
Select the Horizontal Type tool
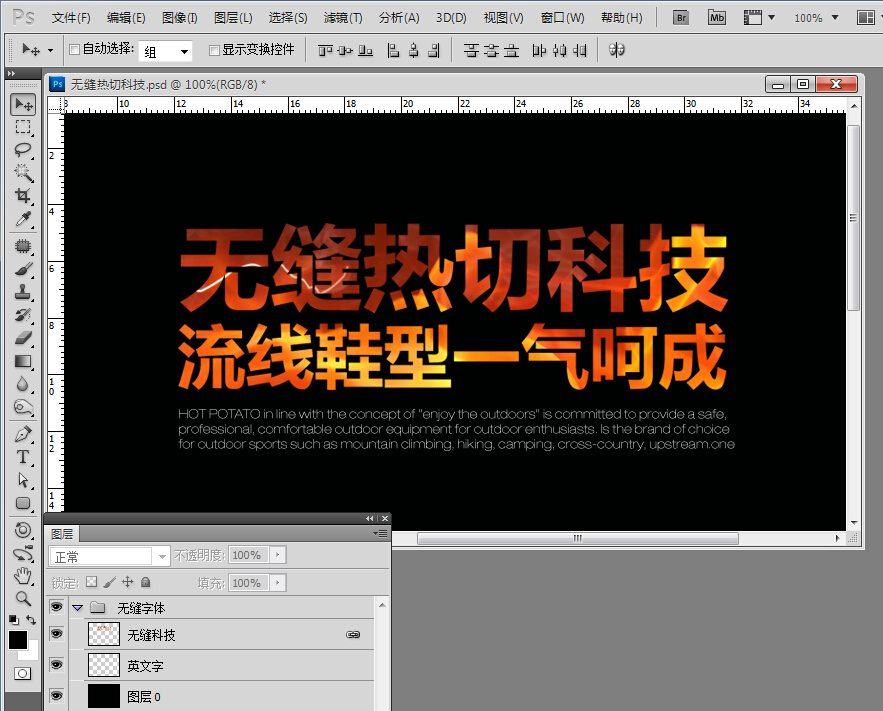tap(23, 457)
